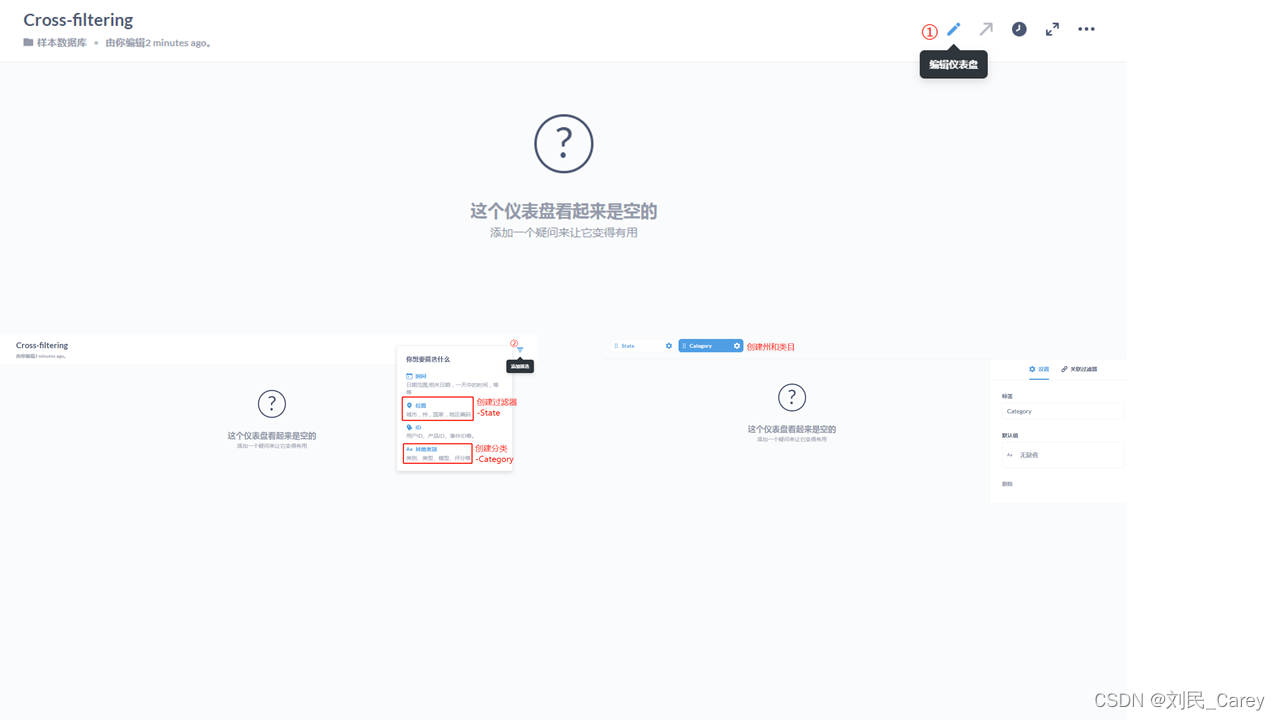The width and height of the screenshot is (1280, 720).
Task: Click the label input field containing Category
Action: 1062,411
